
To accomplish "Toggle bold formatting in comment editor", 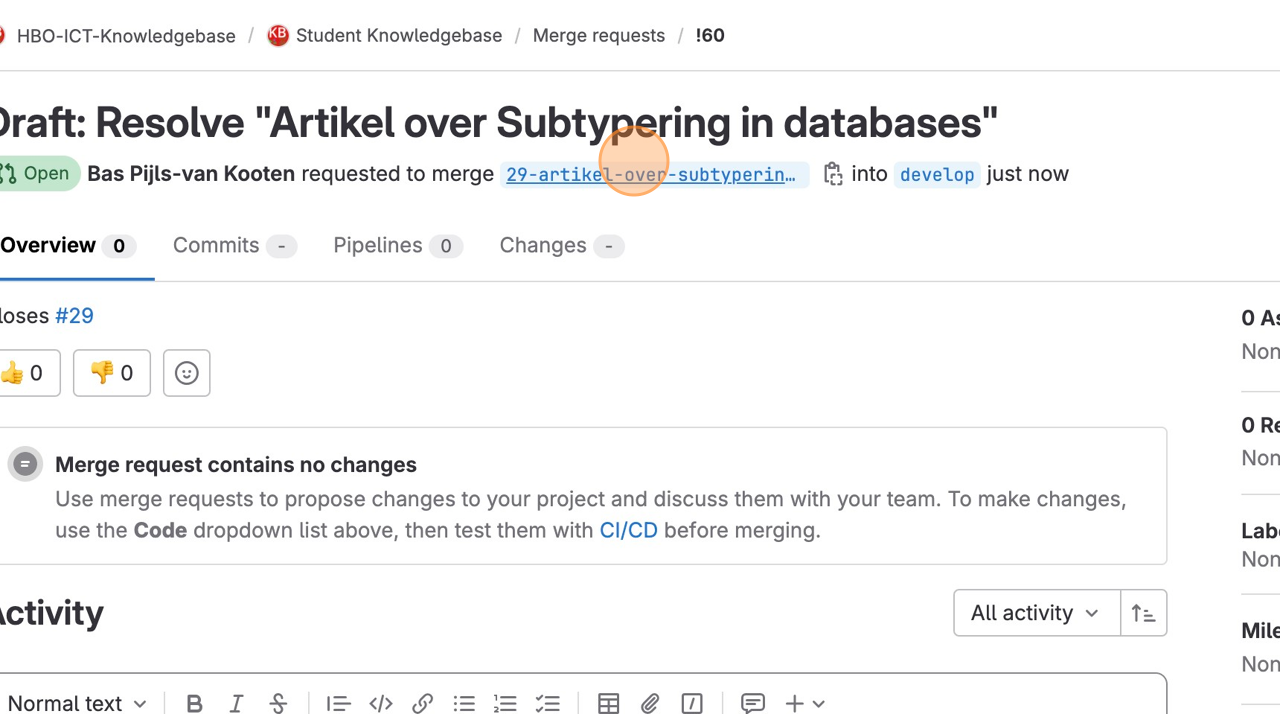I will click(194, 703).
